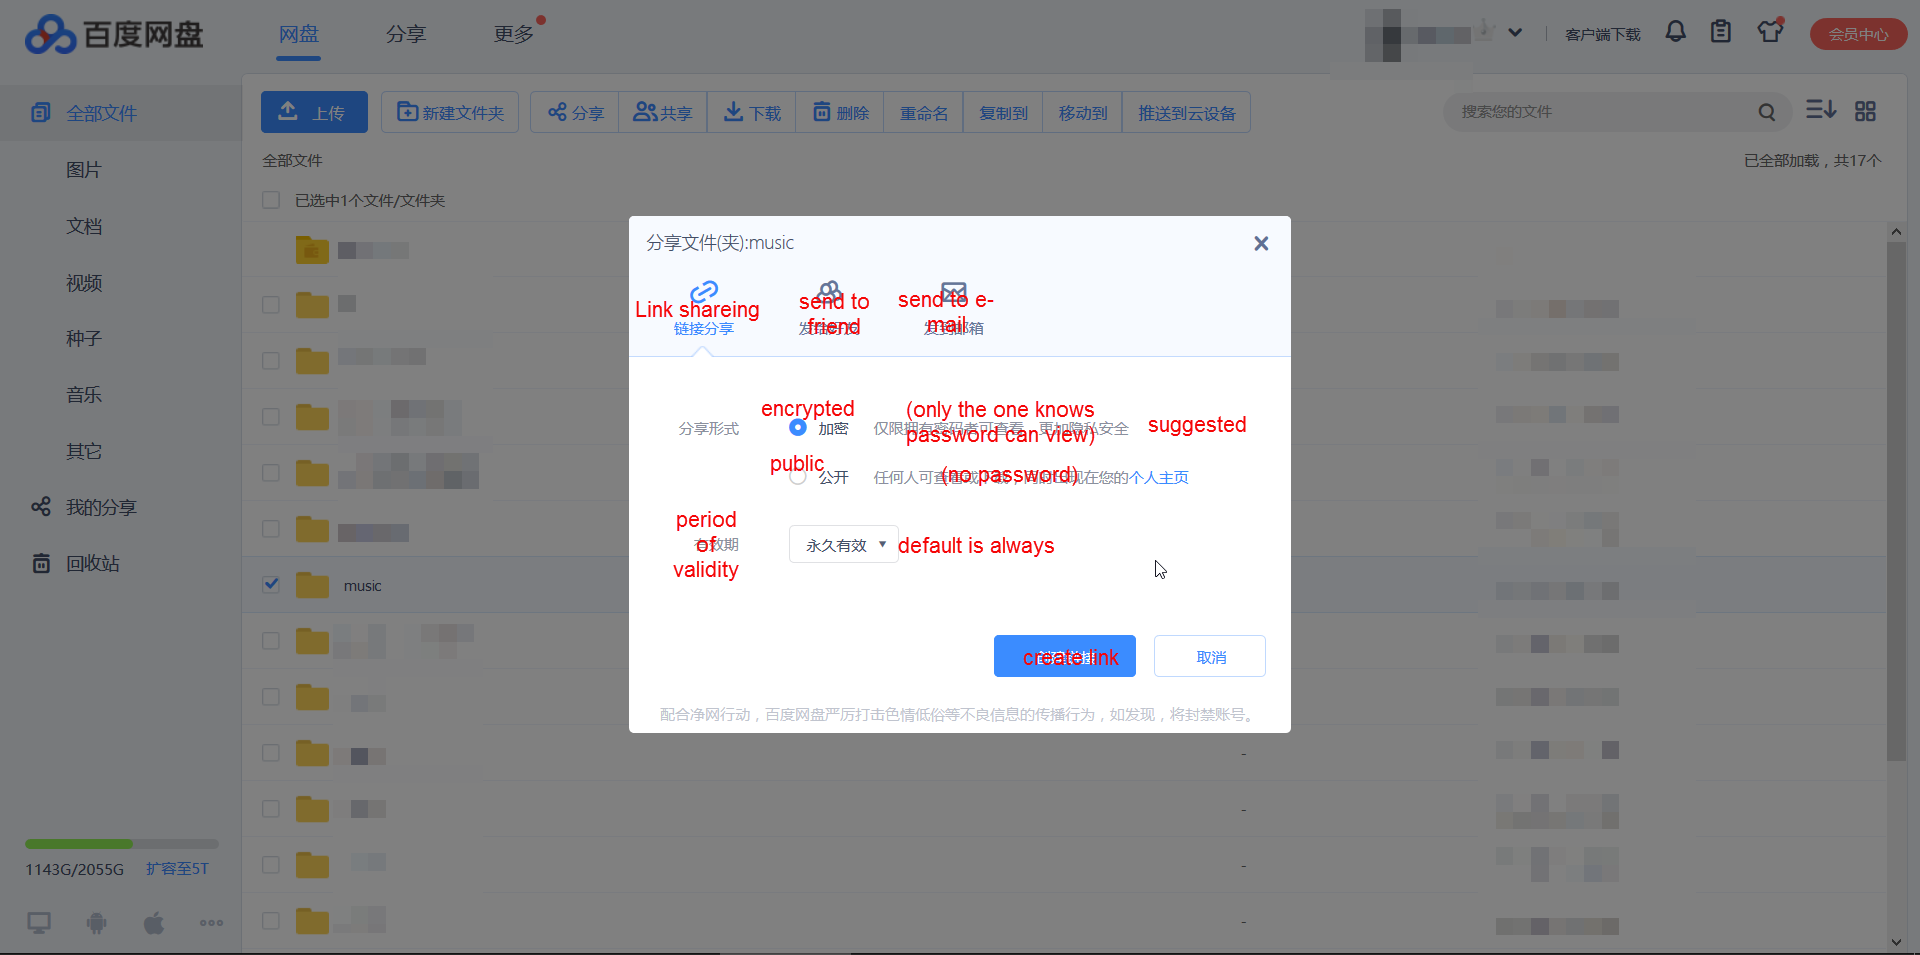Click 共享 toolbar button
Viewport: 1920px width, 955px height.
tap(663, 112)
